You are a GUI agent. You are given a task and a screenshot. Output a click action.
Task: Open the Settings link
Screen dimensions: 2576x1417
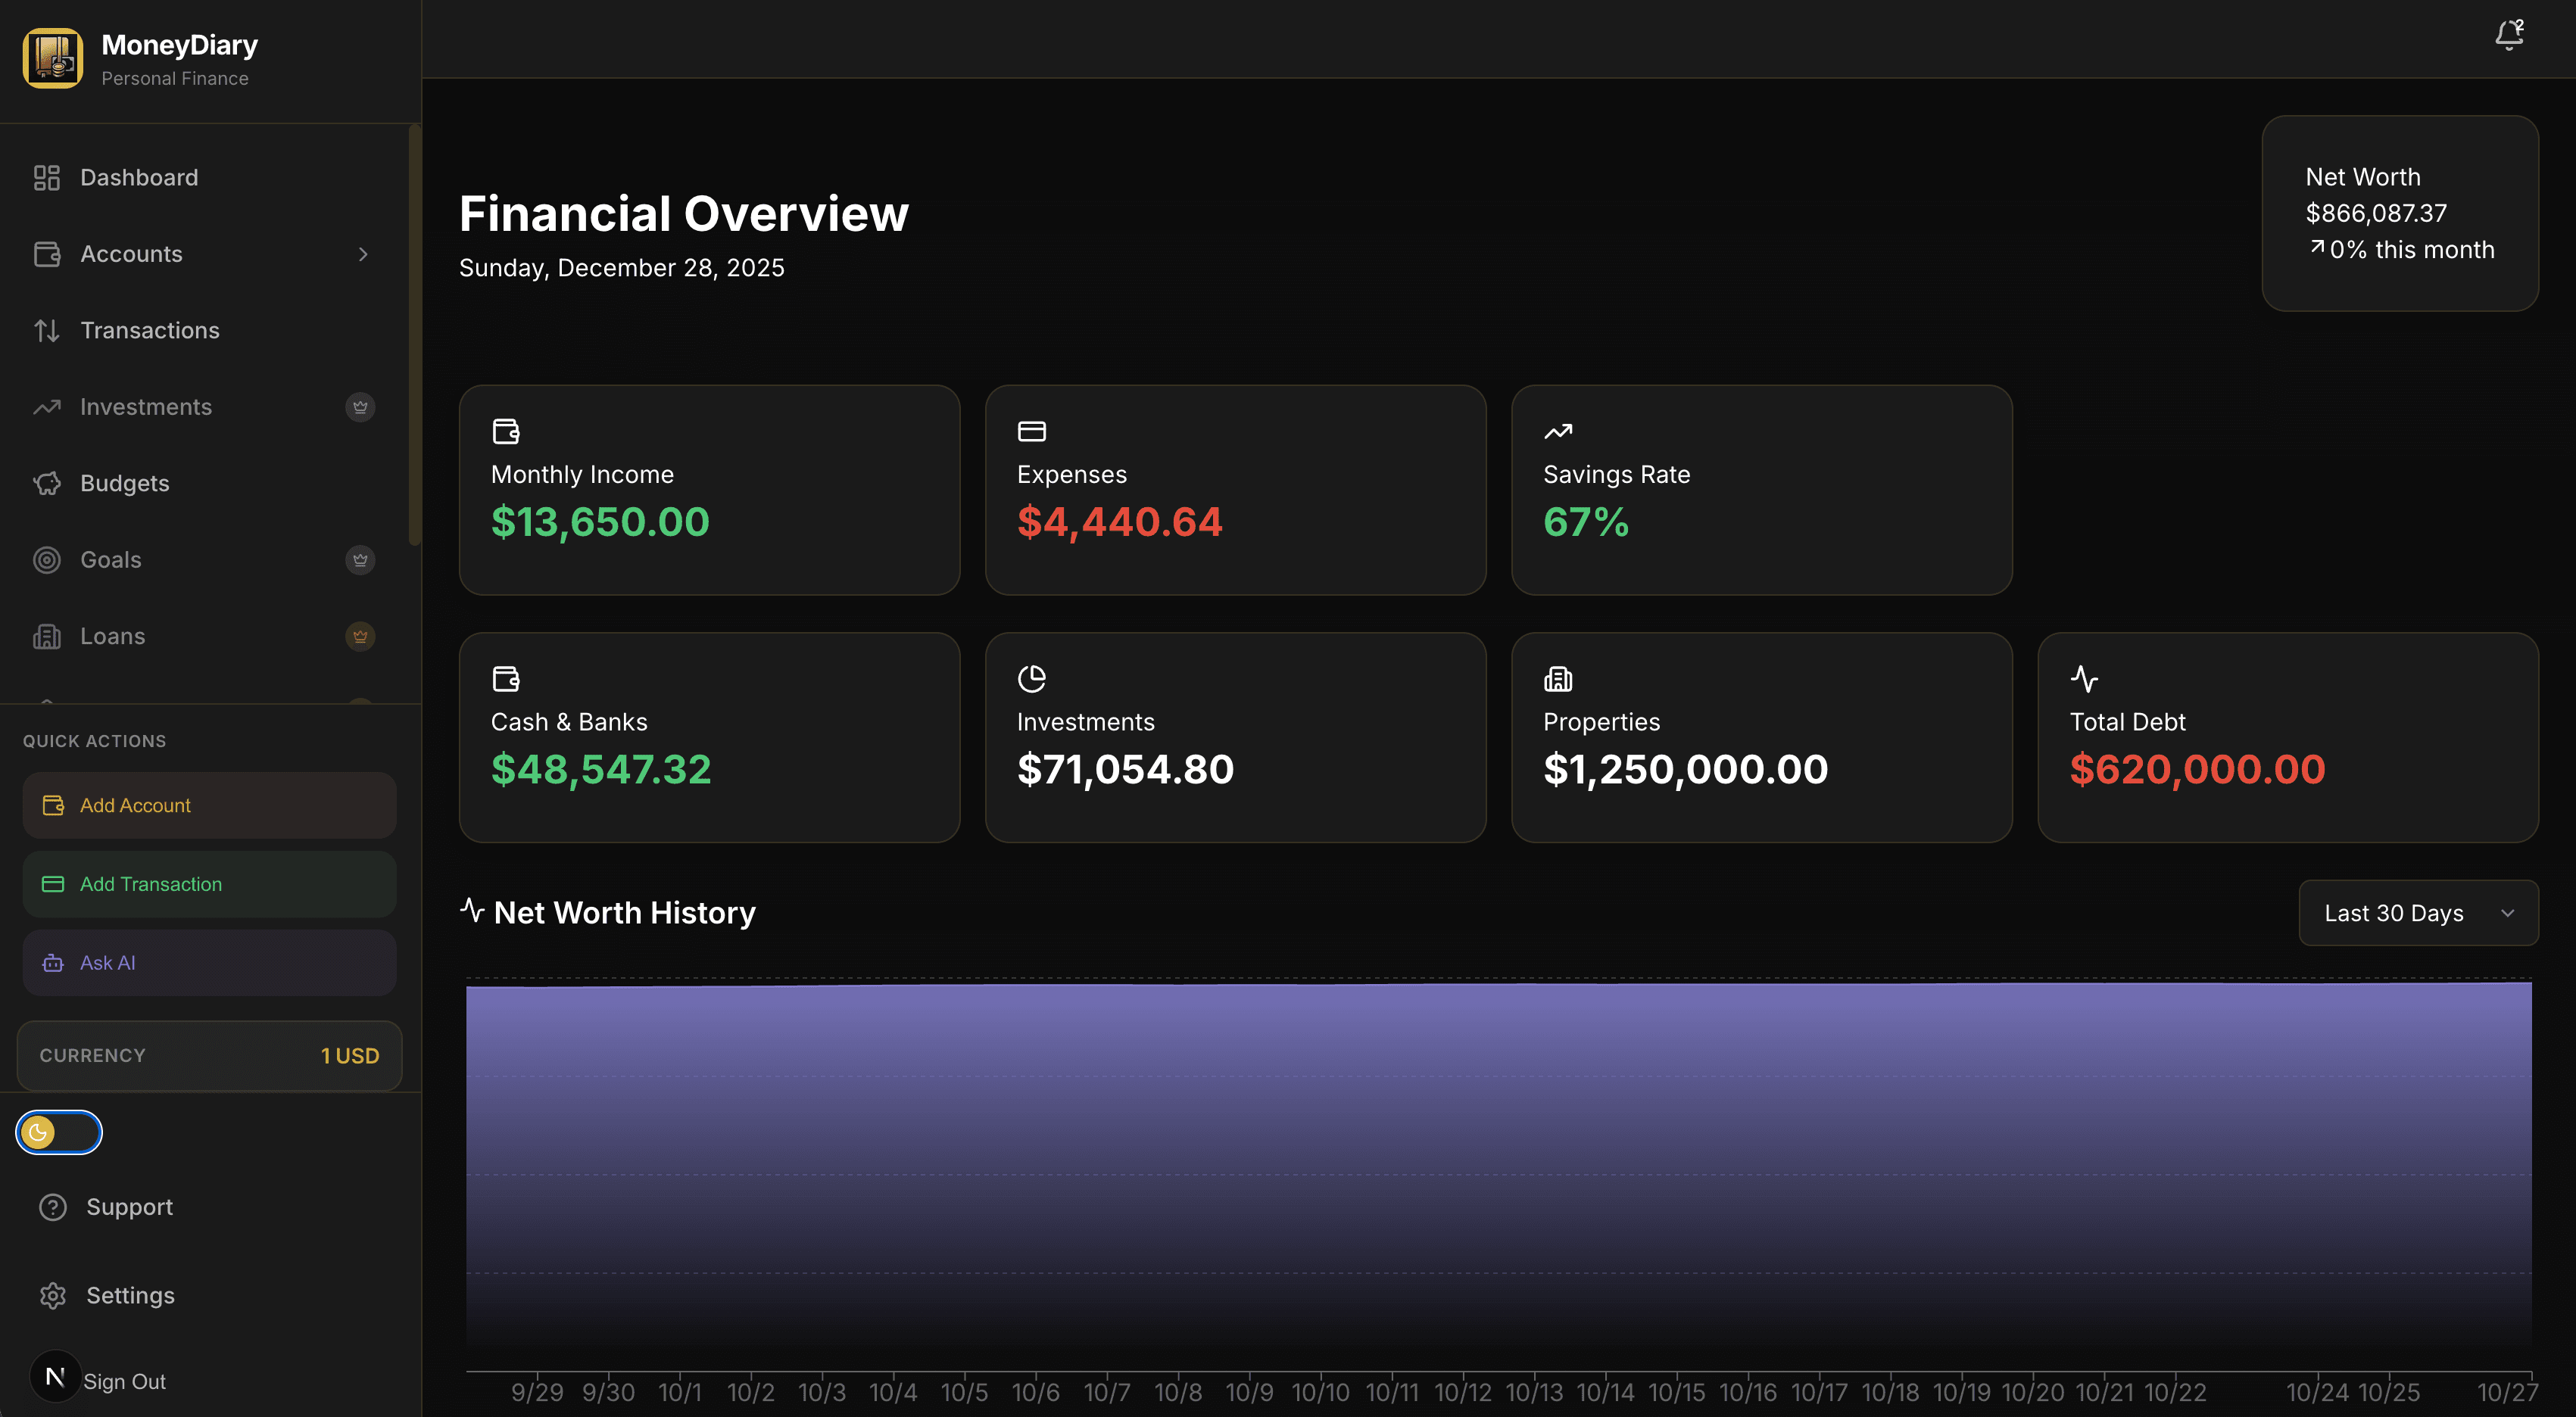pos(130,1295)
